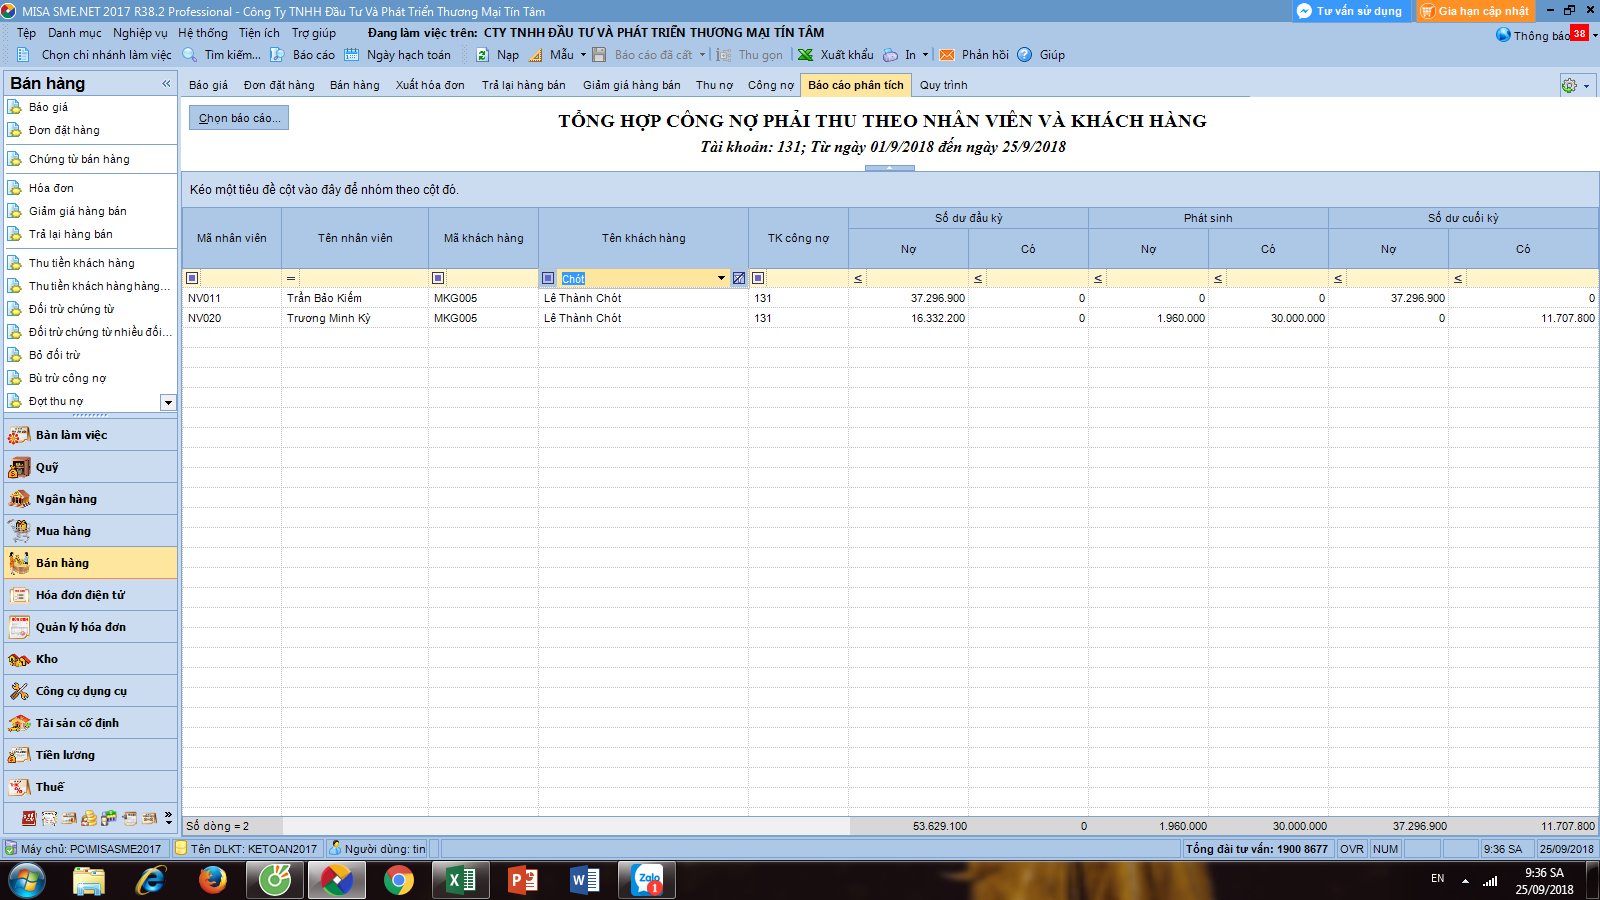
Task: Open the settings gear in tab bar
Action: [1569, 86]
